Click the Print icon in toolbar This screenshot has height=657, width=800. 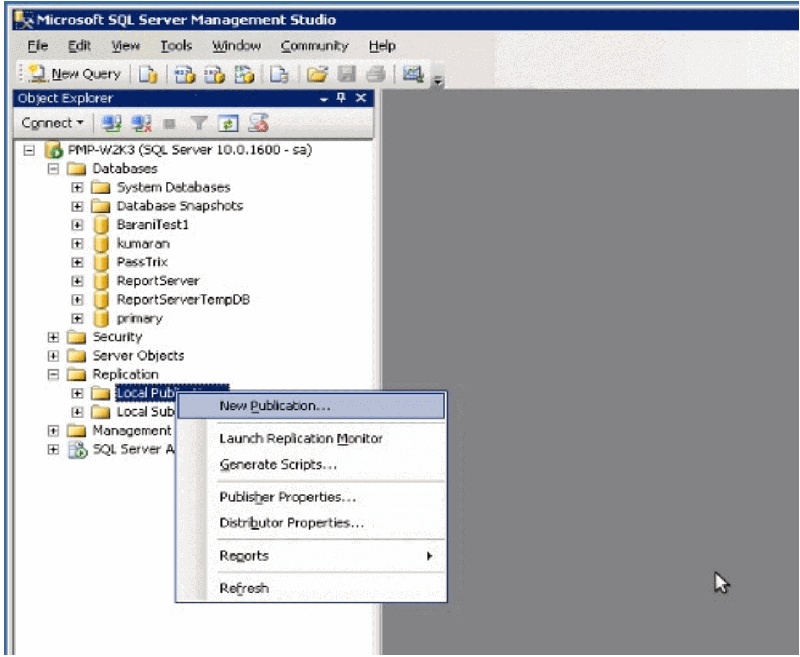(376, 74)
